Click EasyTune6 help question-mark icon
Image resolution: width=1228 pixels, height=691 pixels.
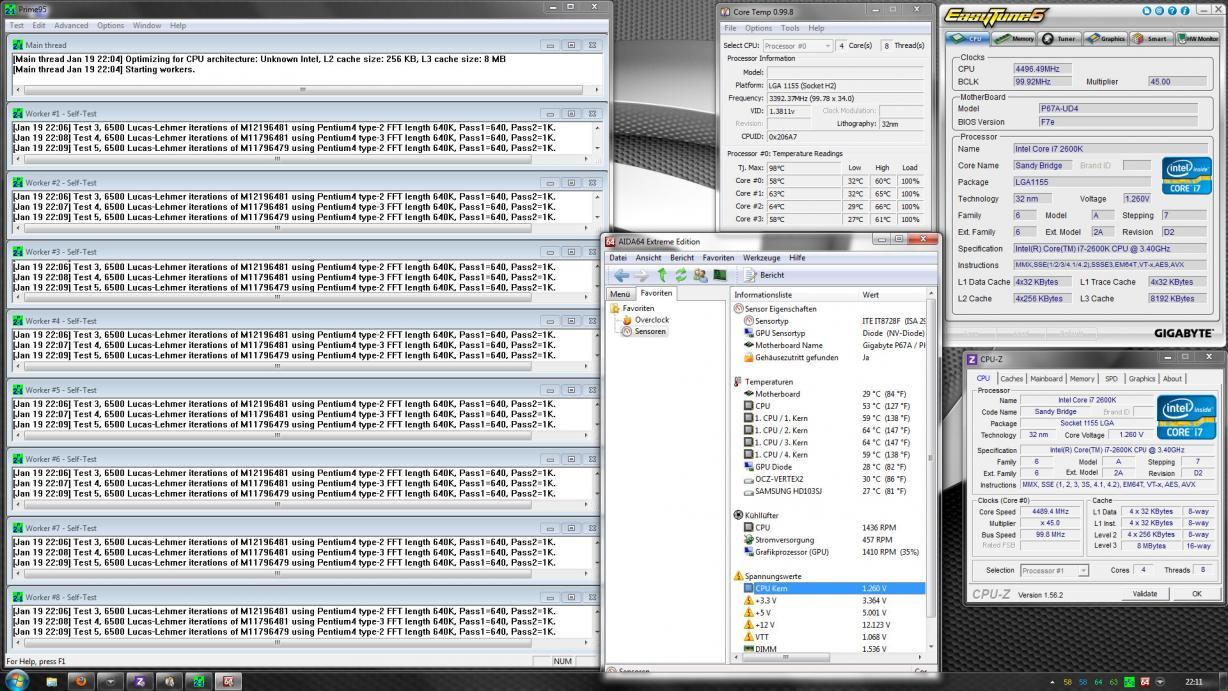click(1173, 10)
